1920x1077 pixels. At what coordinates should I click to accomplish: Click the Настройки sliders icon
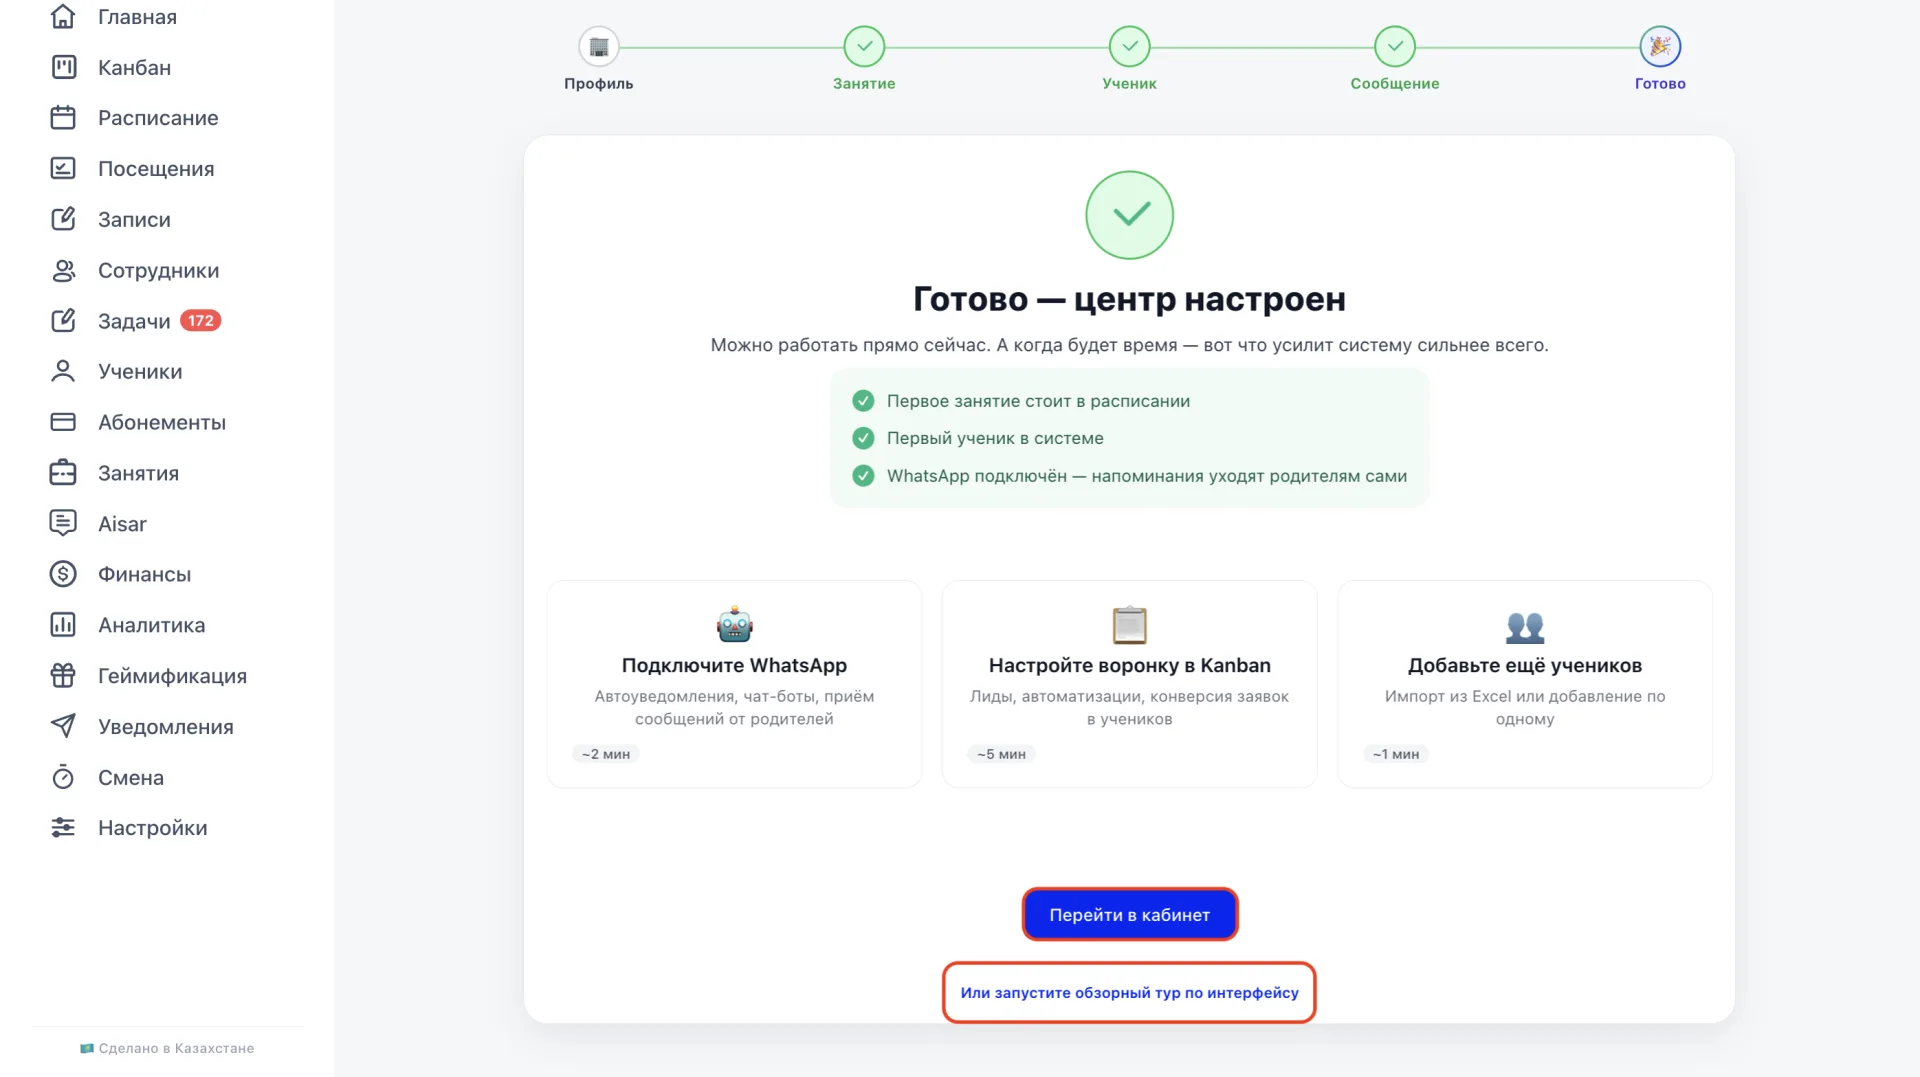click(63, 828)
